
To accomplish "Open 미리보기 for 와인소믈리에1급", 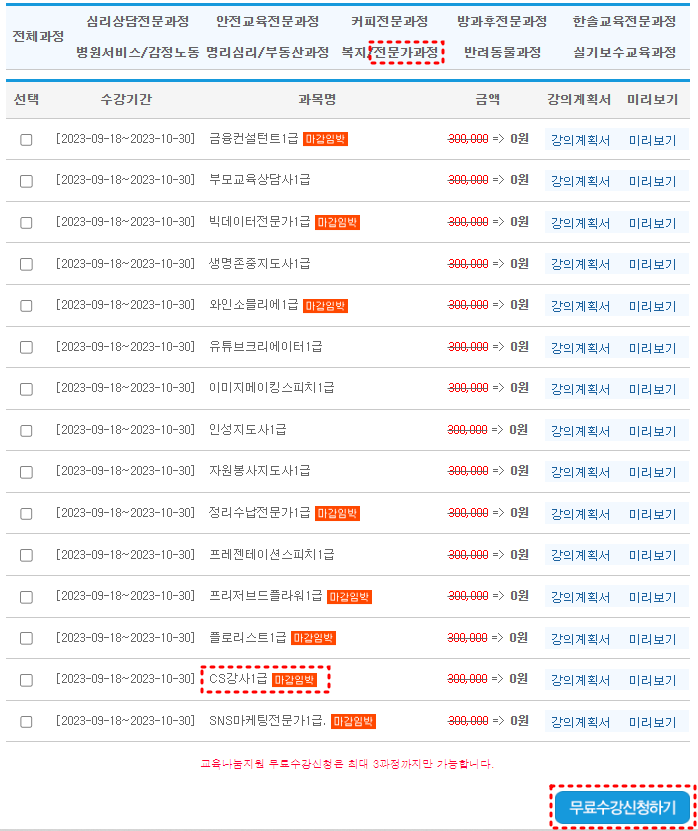I will click(x=652, y=306).
